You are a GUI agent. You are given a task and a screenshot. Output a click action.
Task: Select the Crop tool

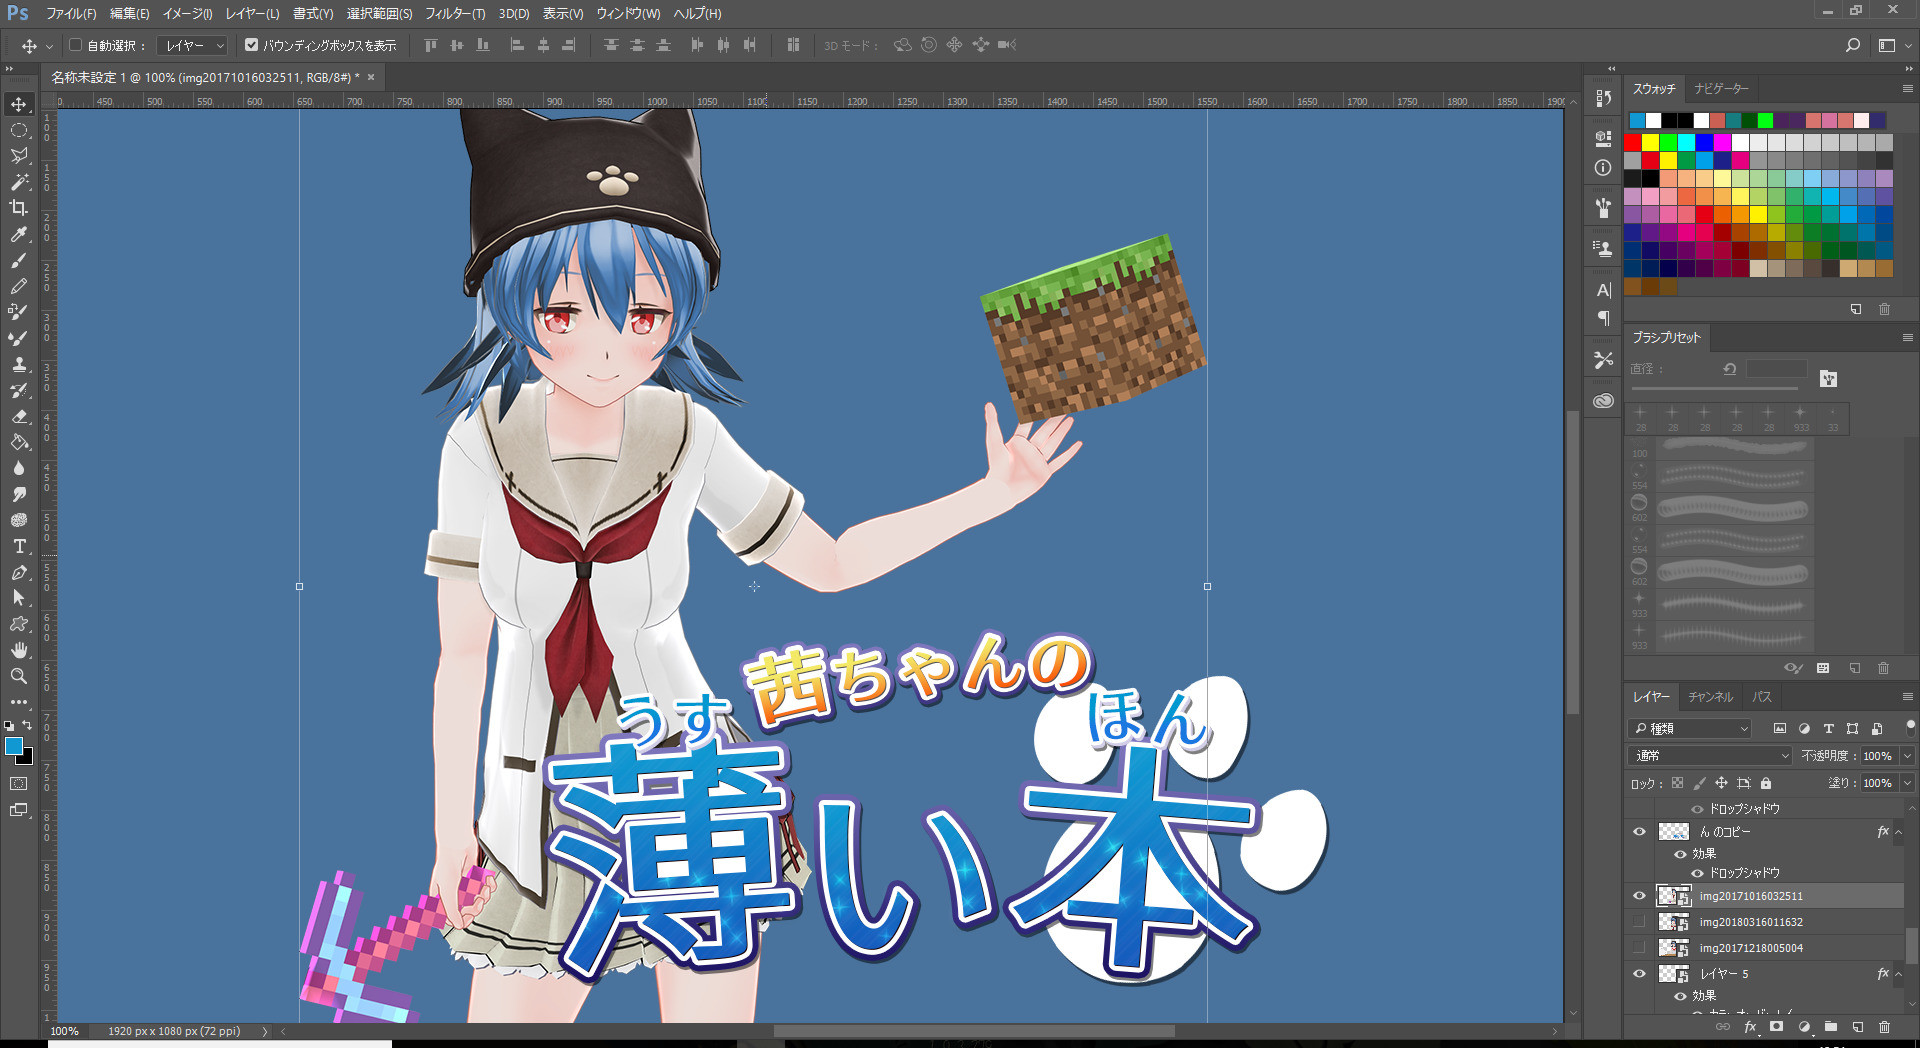19,208
